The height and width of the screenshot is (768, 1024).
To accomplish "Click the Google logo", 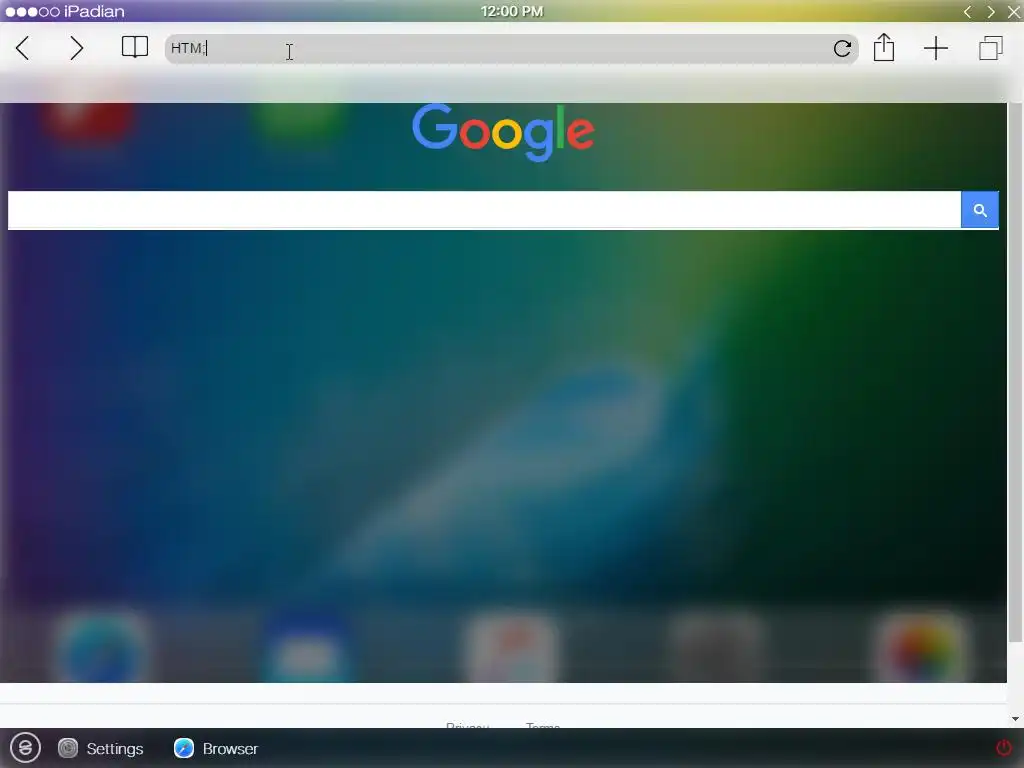I will 503,133.
